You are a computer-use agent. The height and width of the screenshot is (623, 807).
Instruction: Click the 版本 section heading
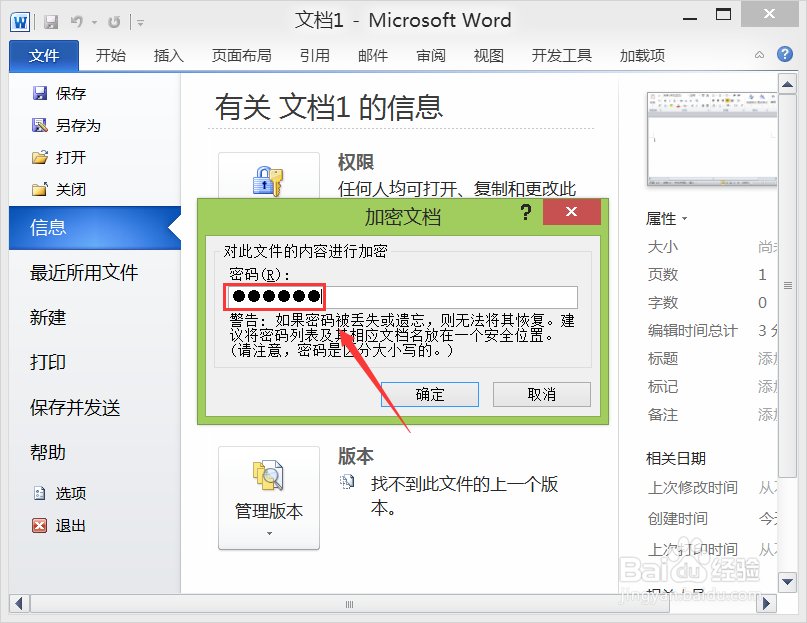tap(356, 456)
